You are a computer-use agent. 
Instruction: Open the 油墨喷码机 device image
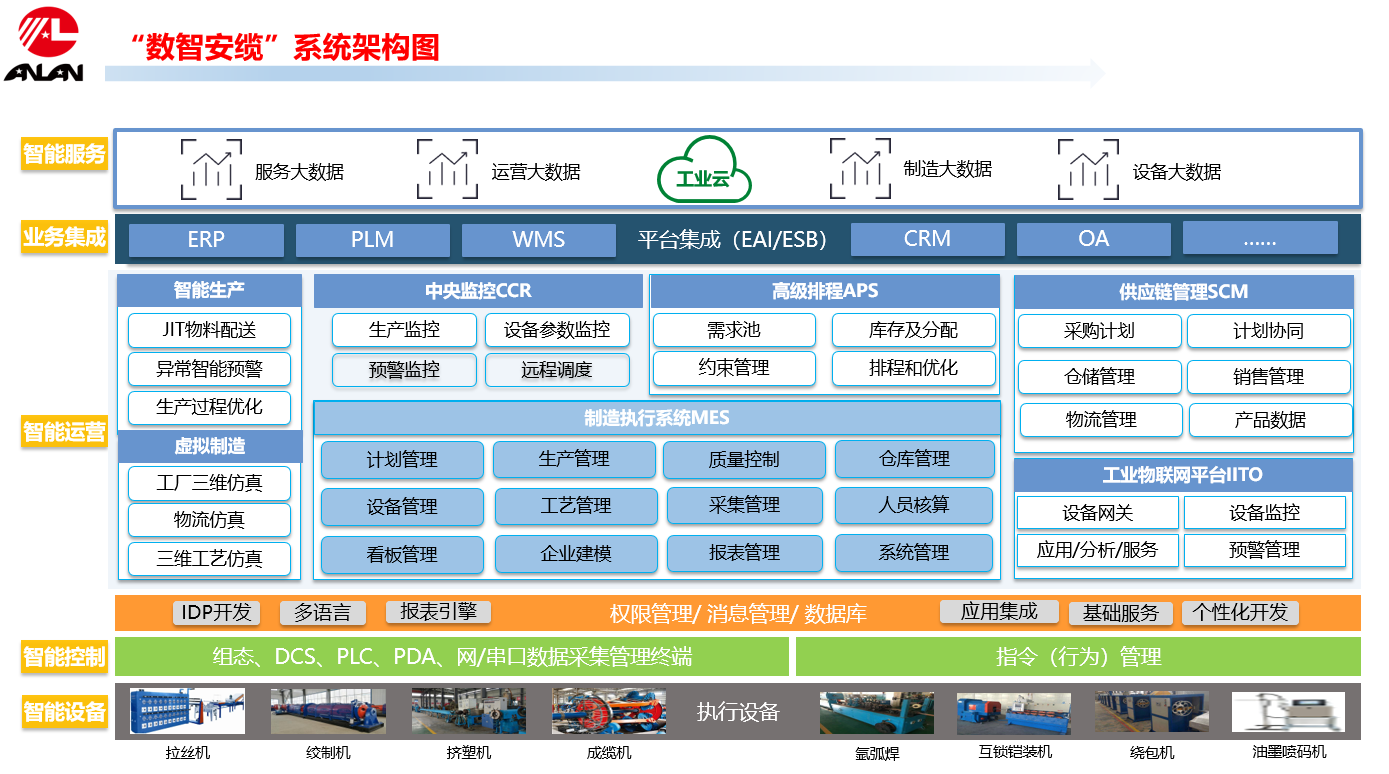1288,711
